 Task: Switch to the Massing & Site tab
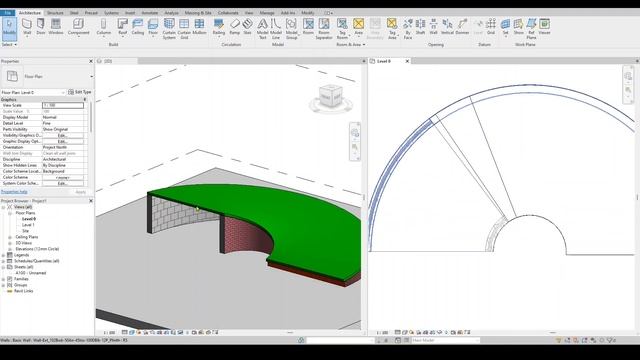click(x=198, y=13)
